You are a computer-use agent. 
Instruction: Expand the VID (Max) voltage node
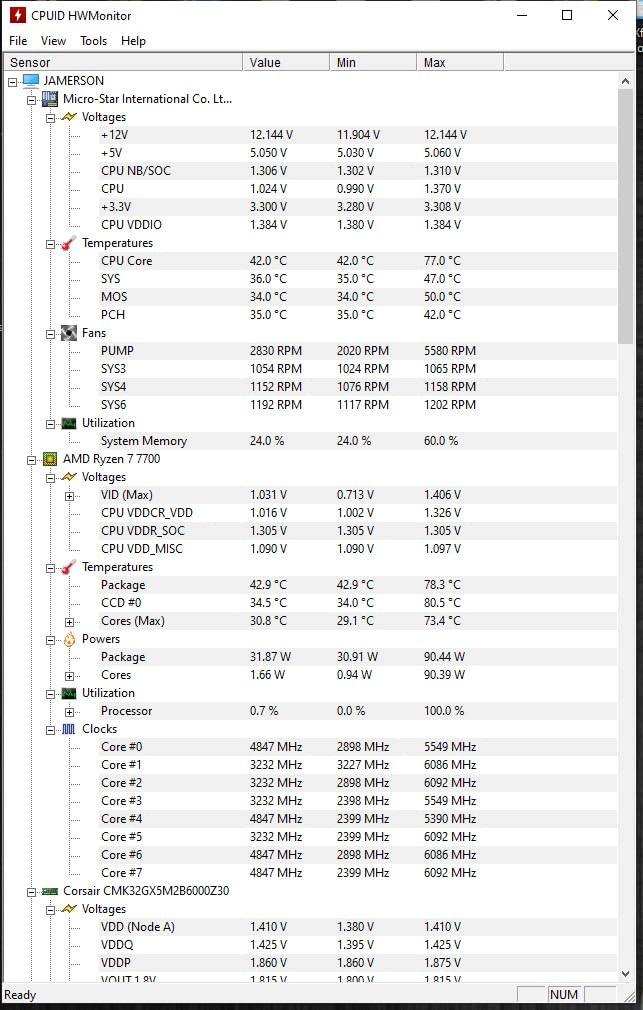69,495
